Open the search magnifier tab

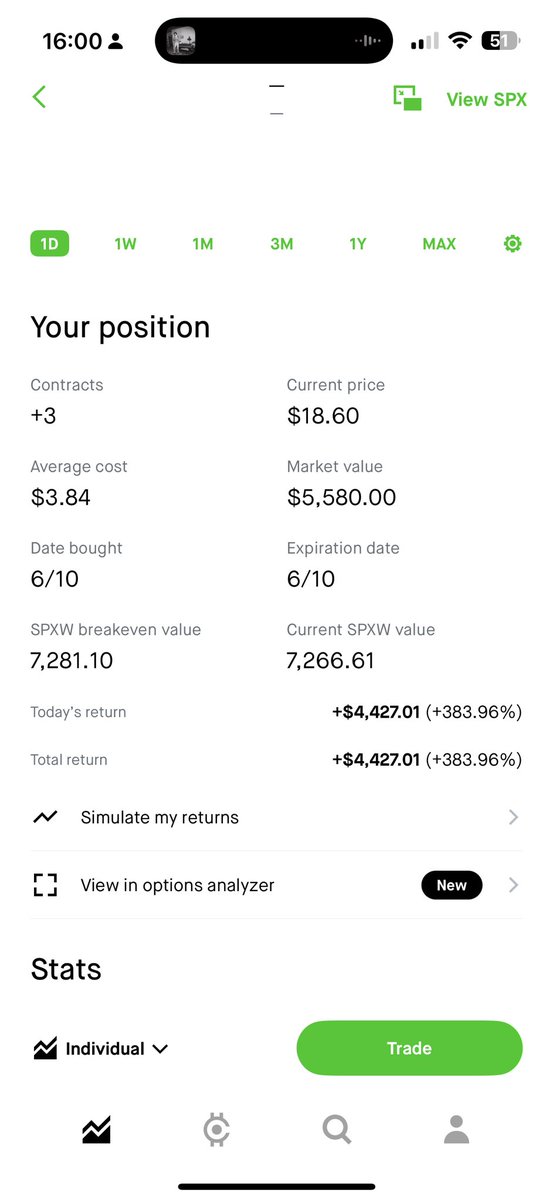[337, 1130]
